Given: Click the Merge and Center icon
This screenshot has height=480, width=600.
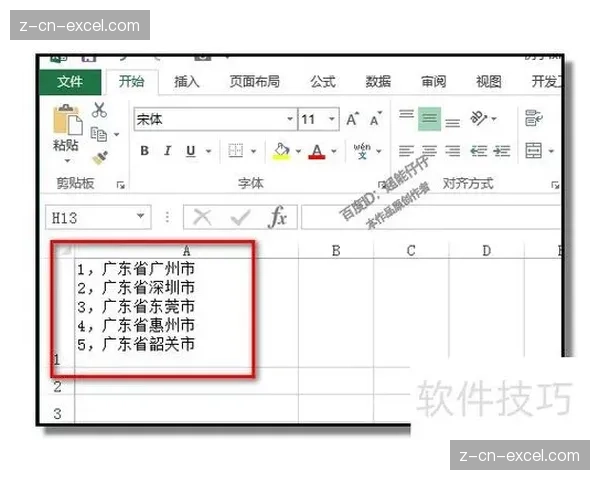Looking at the screenshot, I should [533, 151].
